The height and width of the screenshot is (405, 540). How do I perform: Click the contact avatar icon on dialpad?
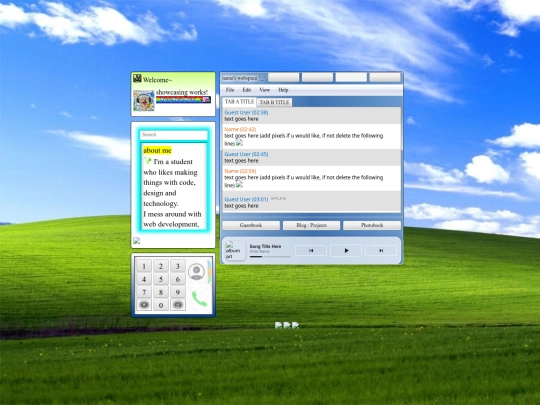click(x=196, y=271)
